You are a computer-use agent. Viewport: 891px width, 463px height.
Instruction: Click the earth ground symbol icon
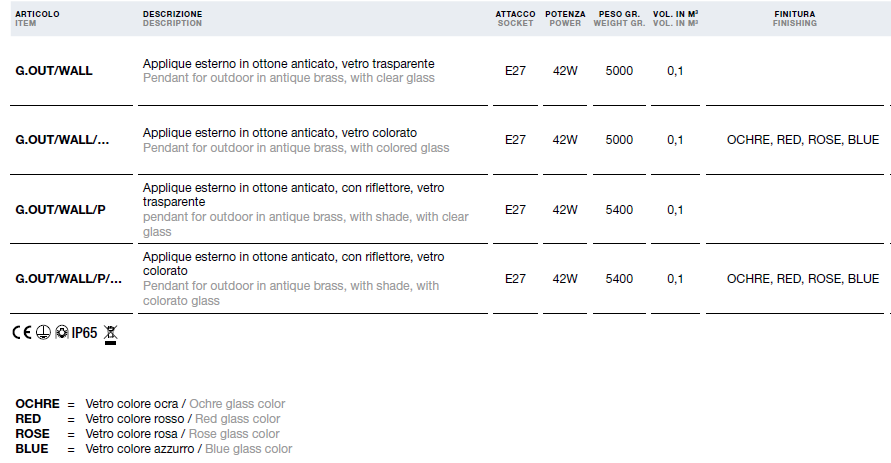(43, 333)
